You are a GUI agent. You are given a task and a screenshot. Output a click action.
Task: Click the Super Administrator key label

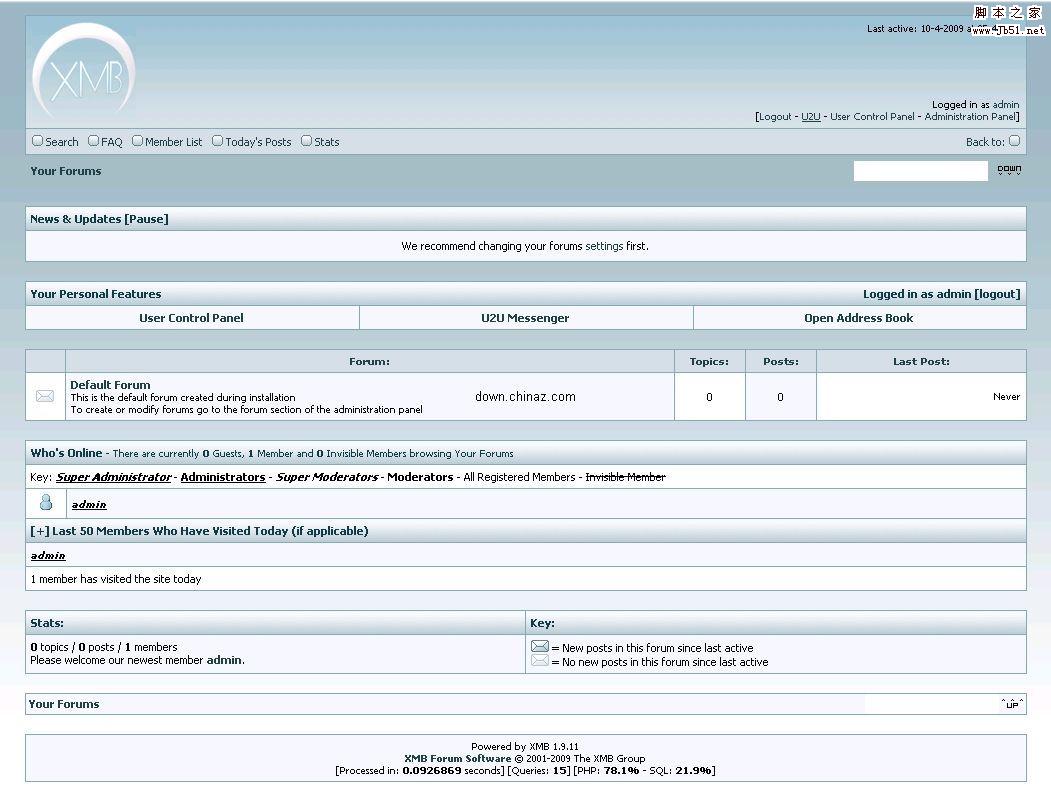click(113, 477)
